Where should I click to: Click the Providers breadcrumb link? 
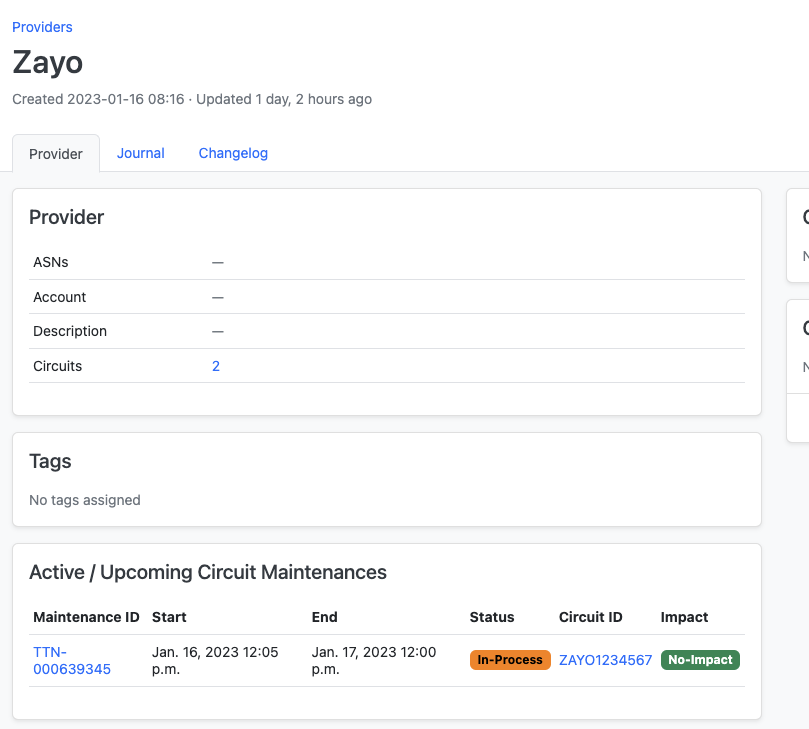coord(42,27)
